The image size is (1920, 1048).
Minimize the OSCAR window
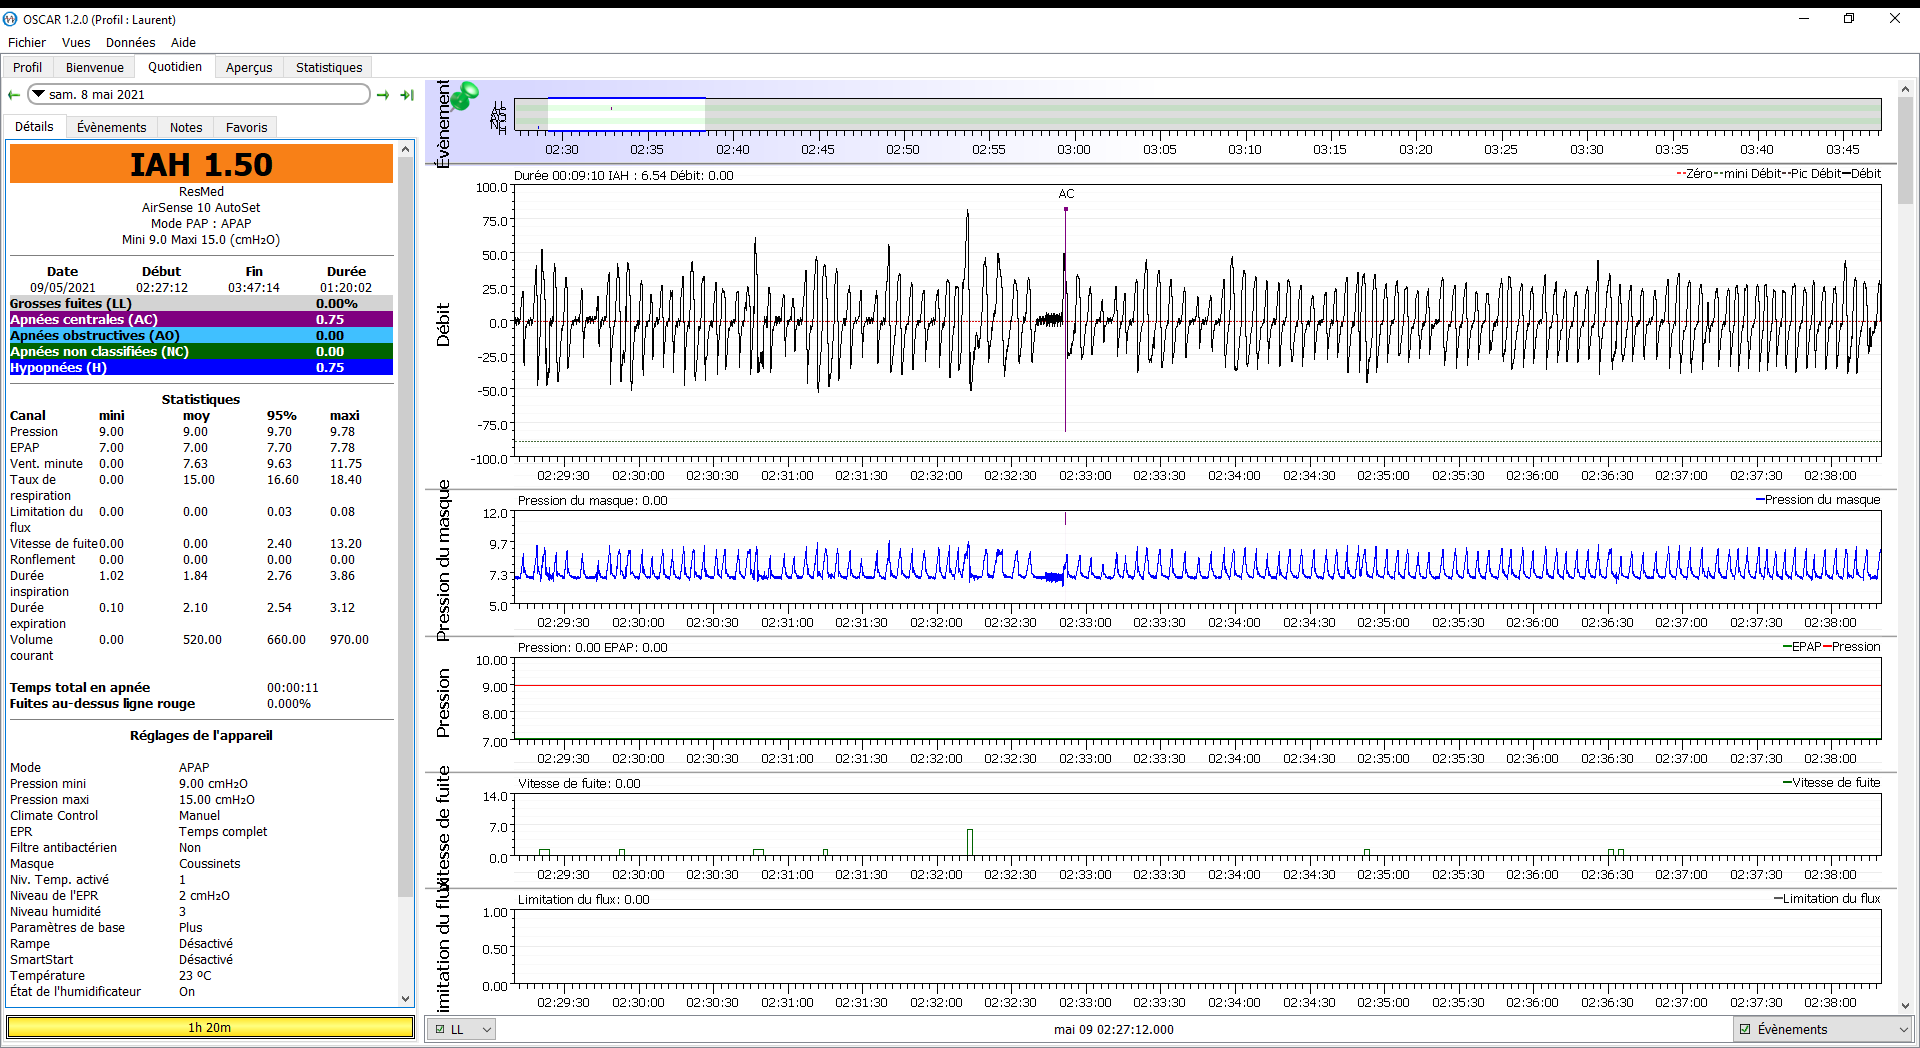1804,18
